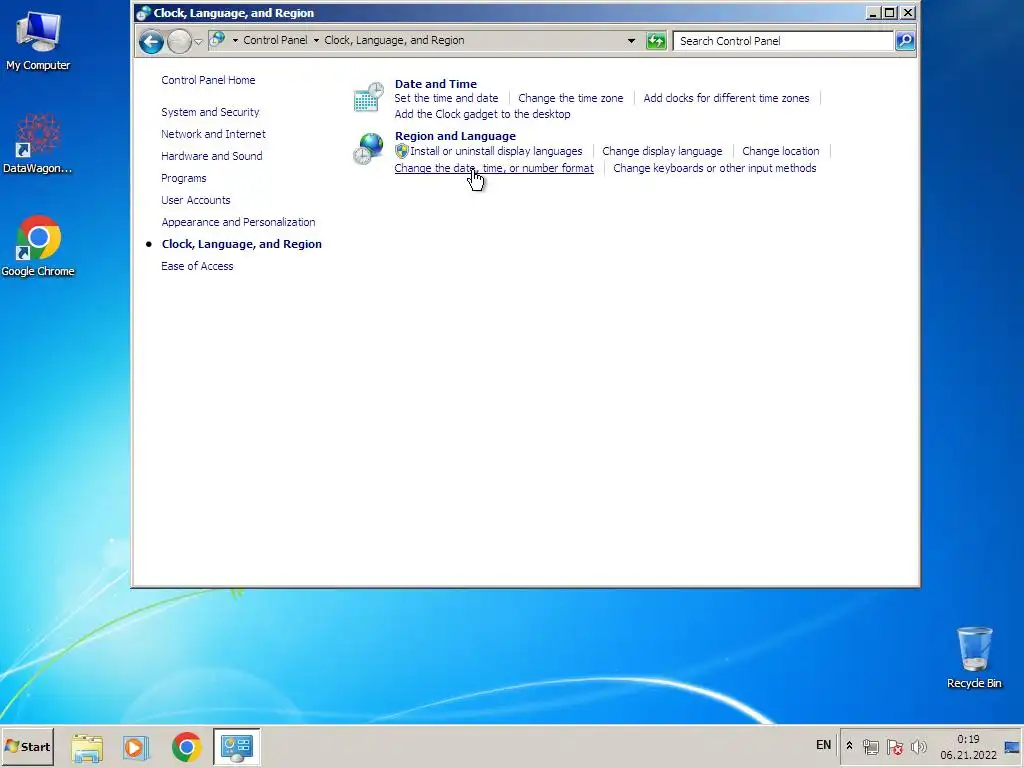Open the Date and Time calendar icon
This screenshot has width=1024, height=768.
pos(368,97)
